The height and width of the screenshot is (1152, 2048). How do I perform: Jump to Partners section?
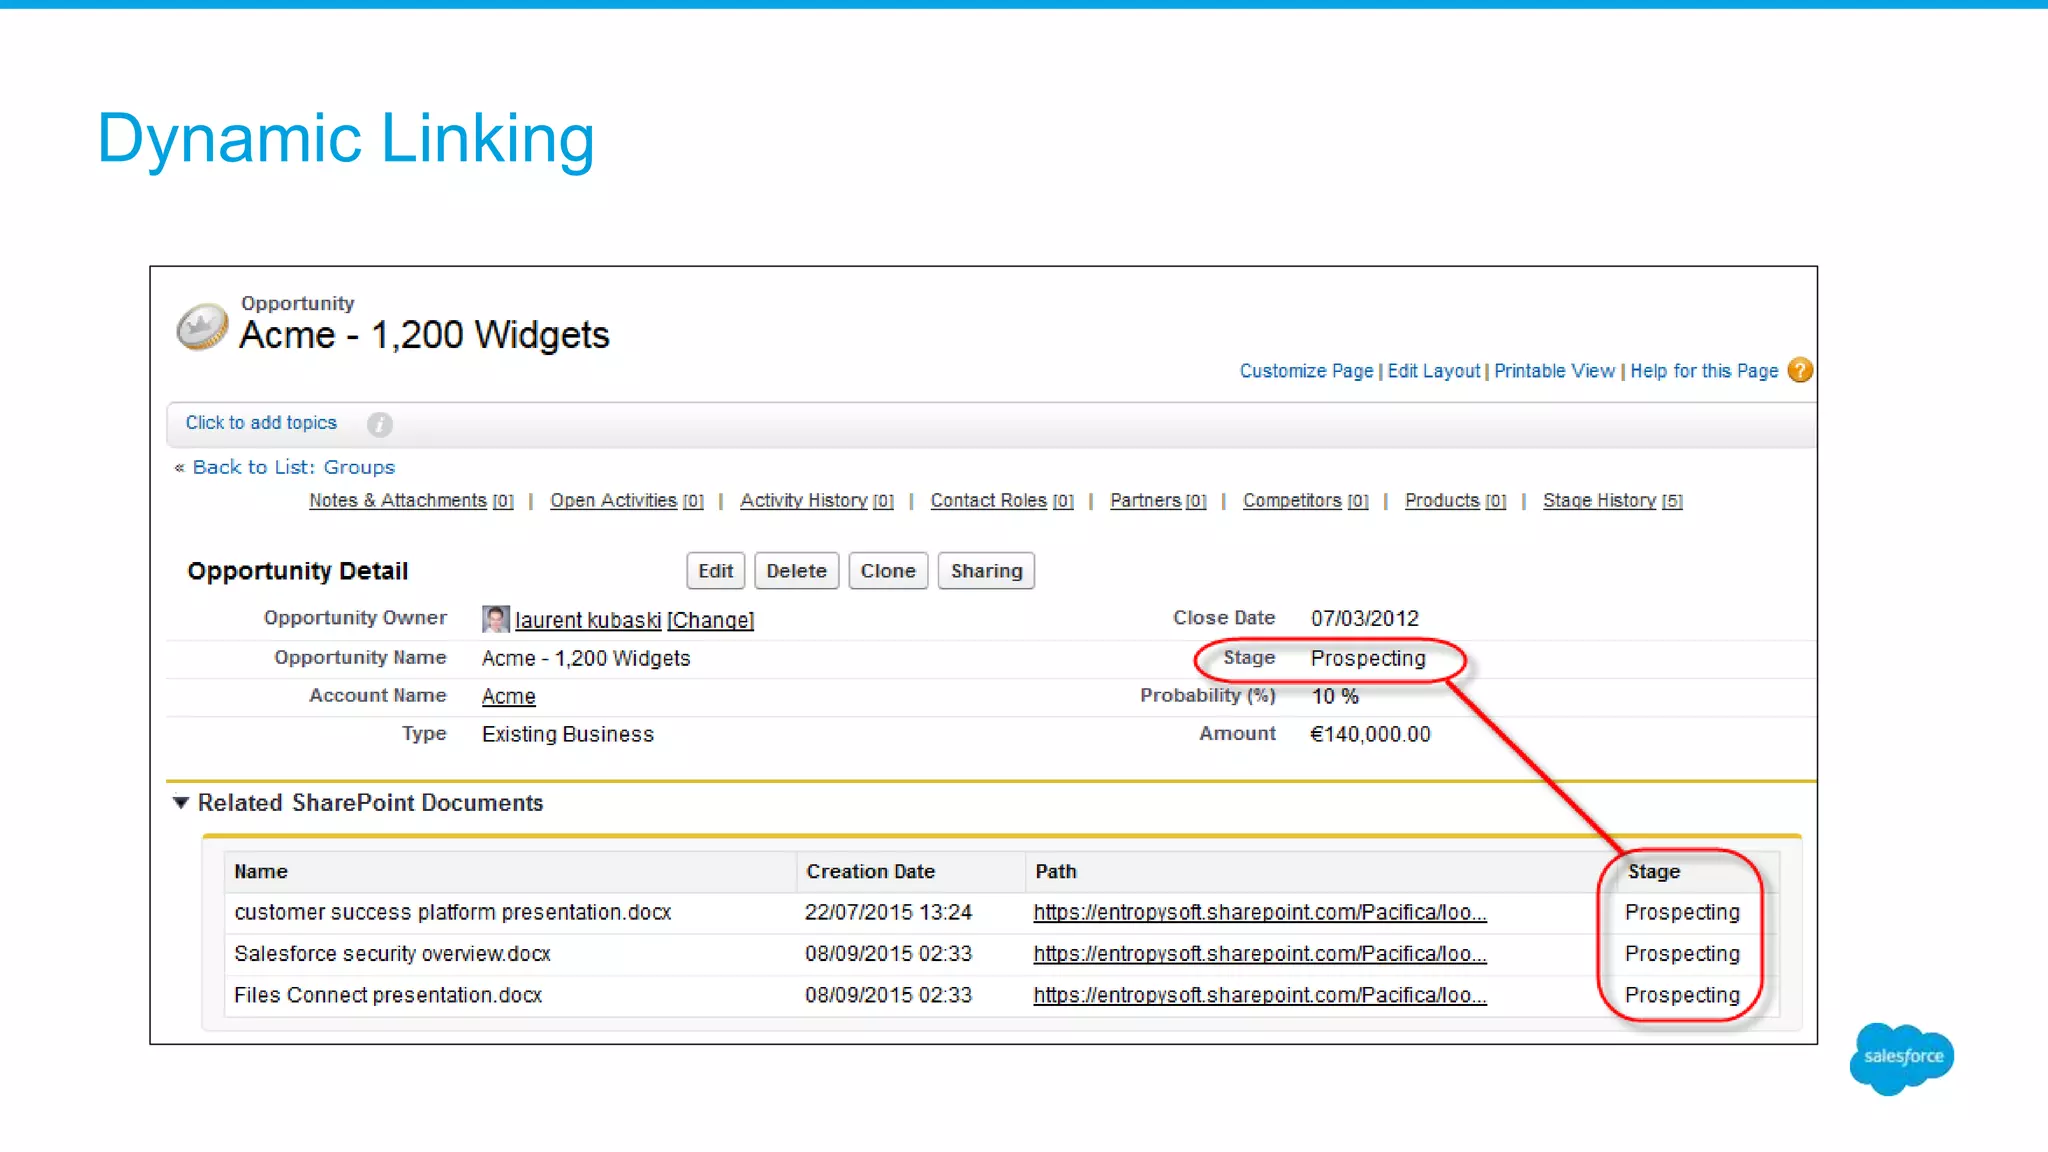click(1158, 500)
